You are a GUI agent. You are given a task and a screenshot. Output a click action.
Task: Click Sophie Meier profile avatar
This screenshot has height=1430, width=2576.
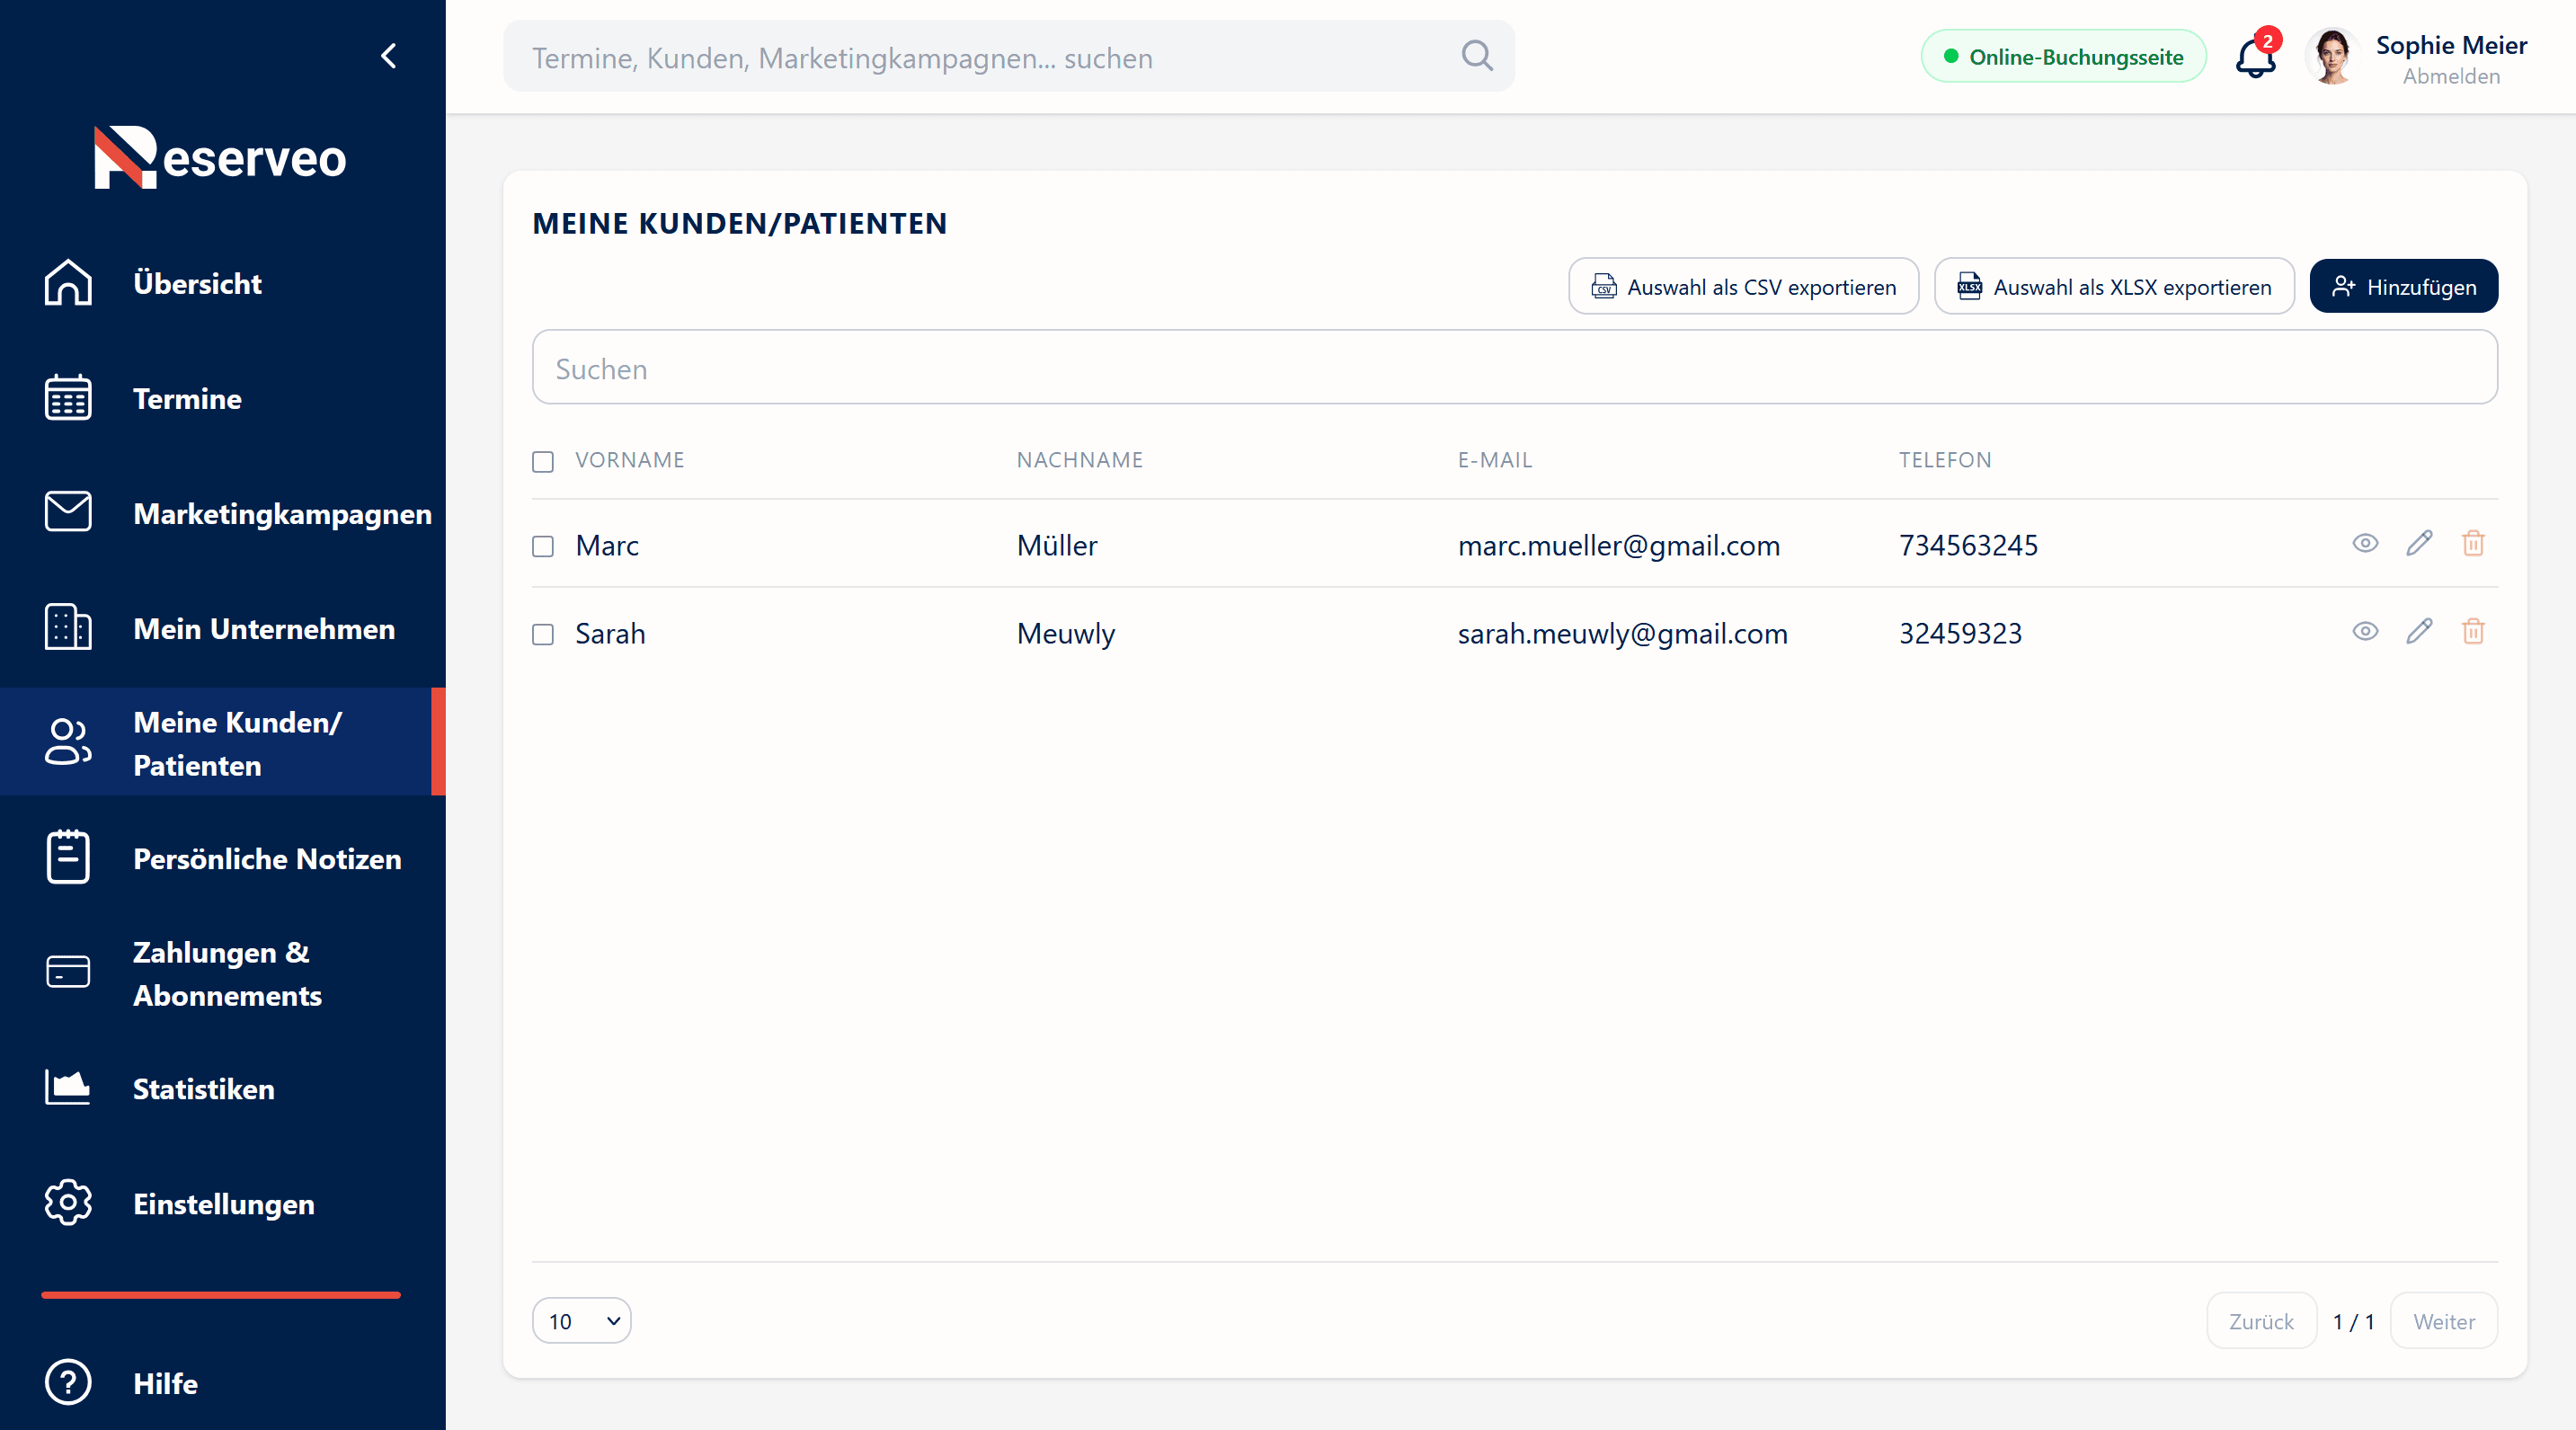pos(2332,57)
